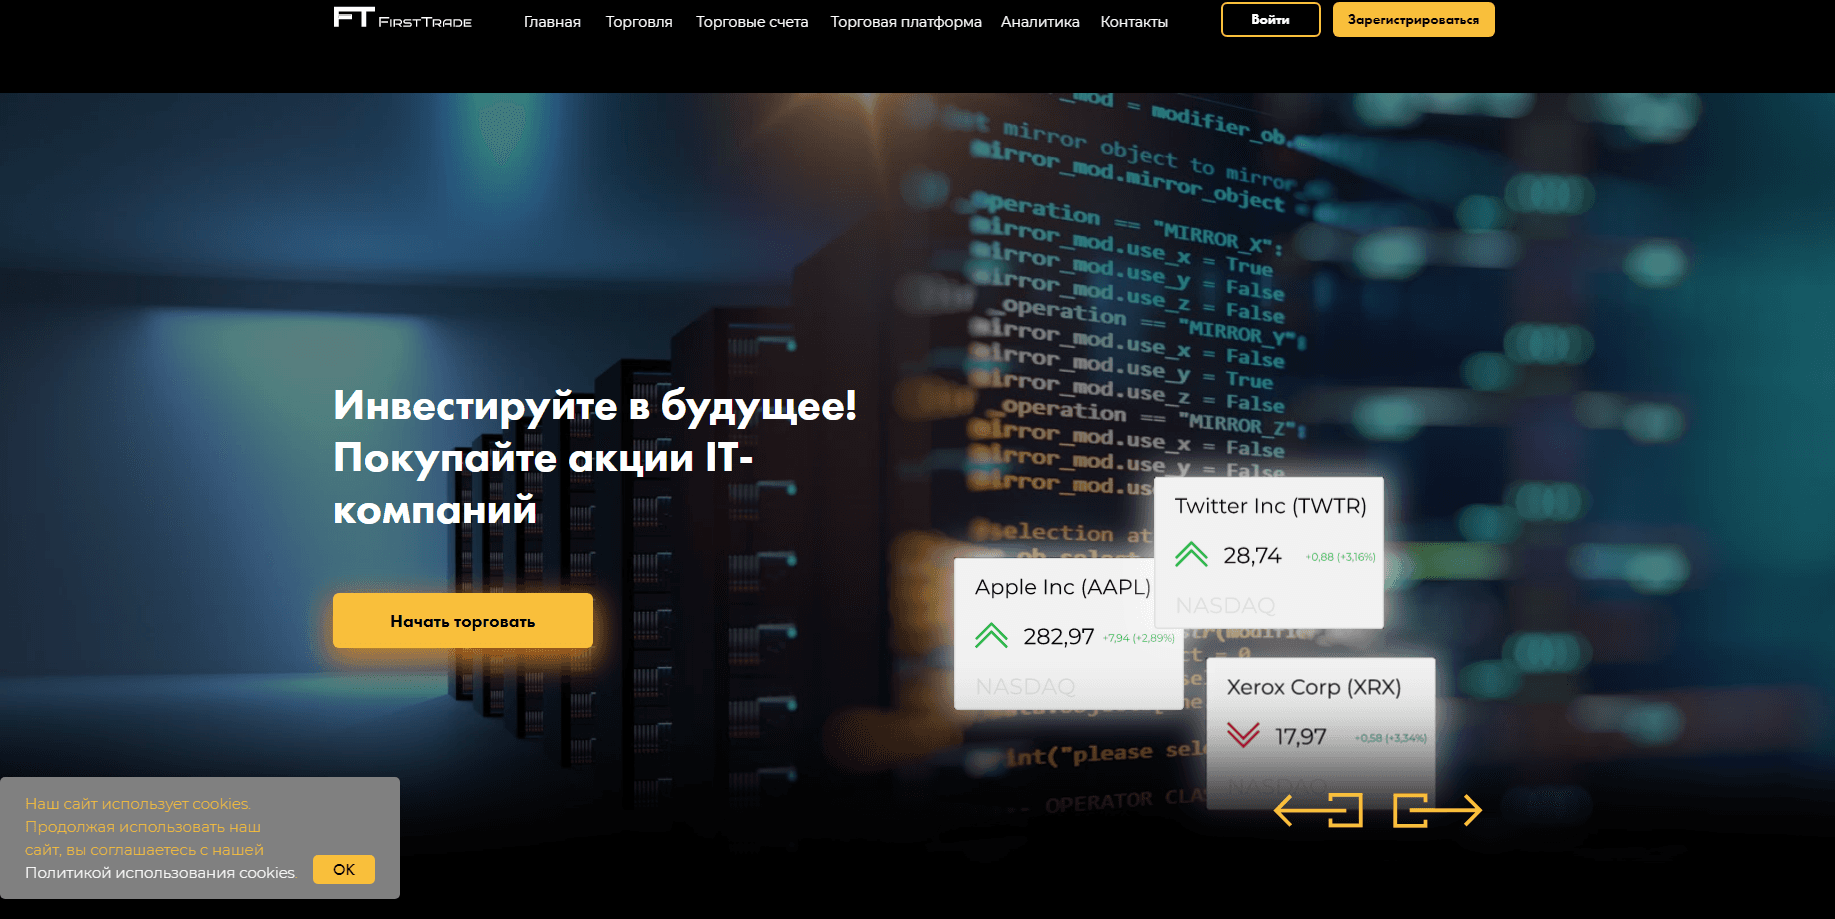Open the Торговая платформа section
This screenshot has height=919, width=1835.
pos(905,21)
